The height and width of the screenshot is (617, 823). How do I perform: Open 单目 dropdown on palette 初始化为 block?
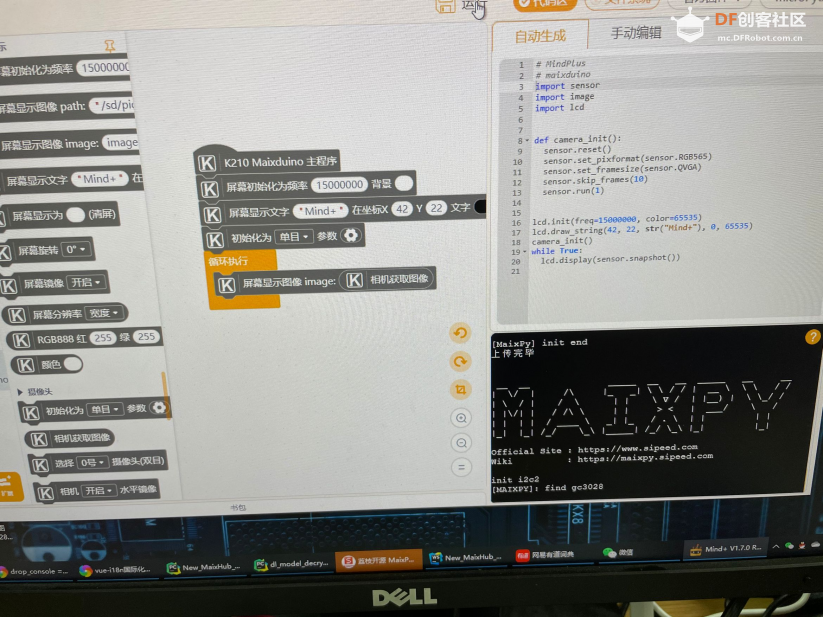click(105, 409)
